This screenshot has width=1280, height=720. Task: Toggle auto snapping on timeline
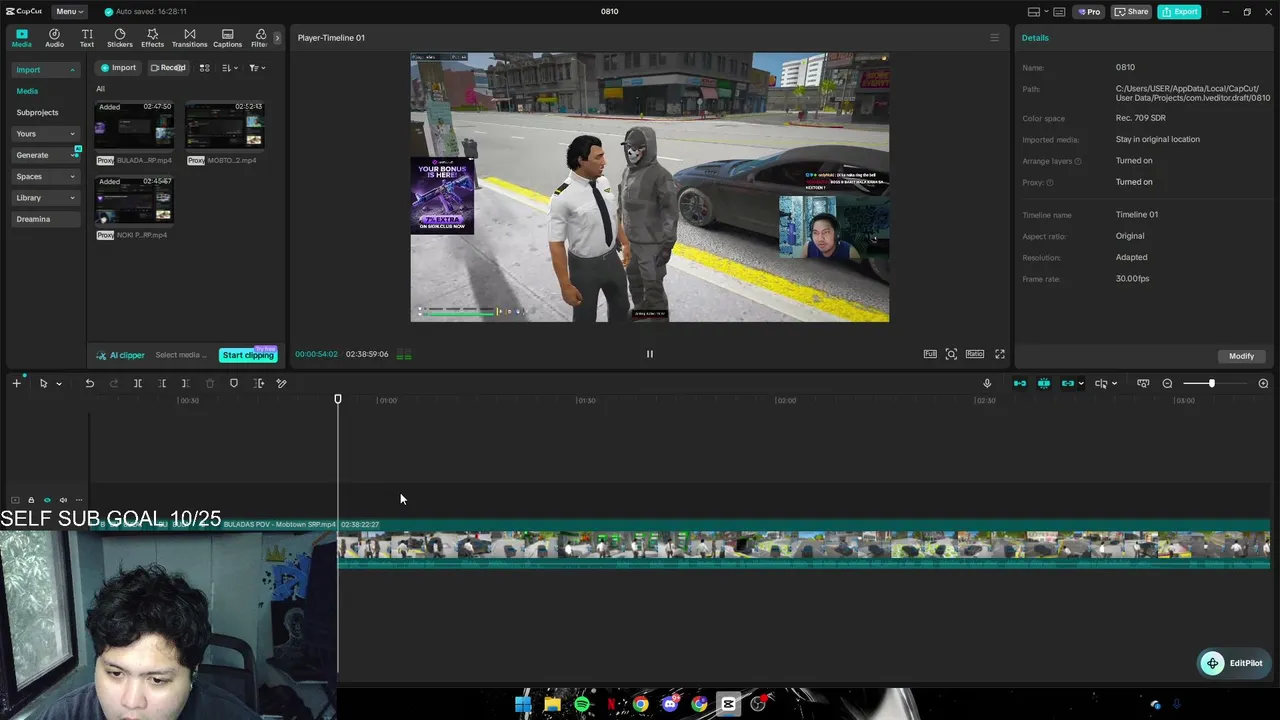tap(1044, 384)
